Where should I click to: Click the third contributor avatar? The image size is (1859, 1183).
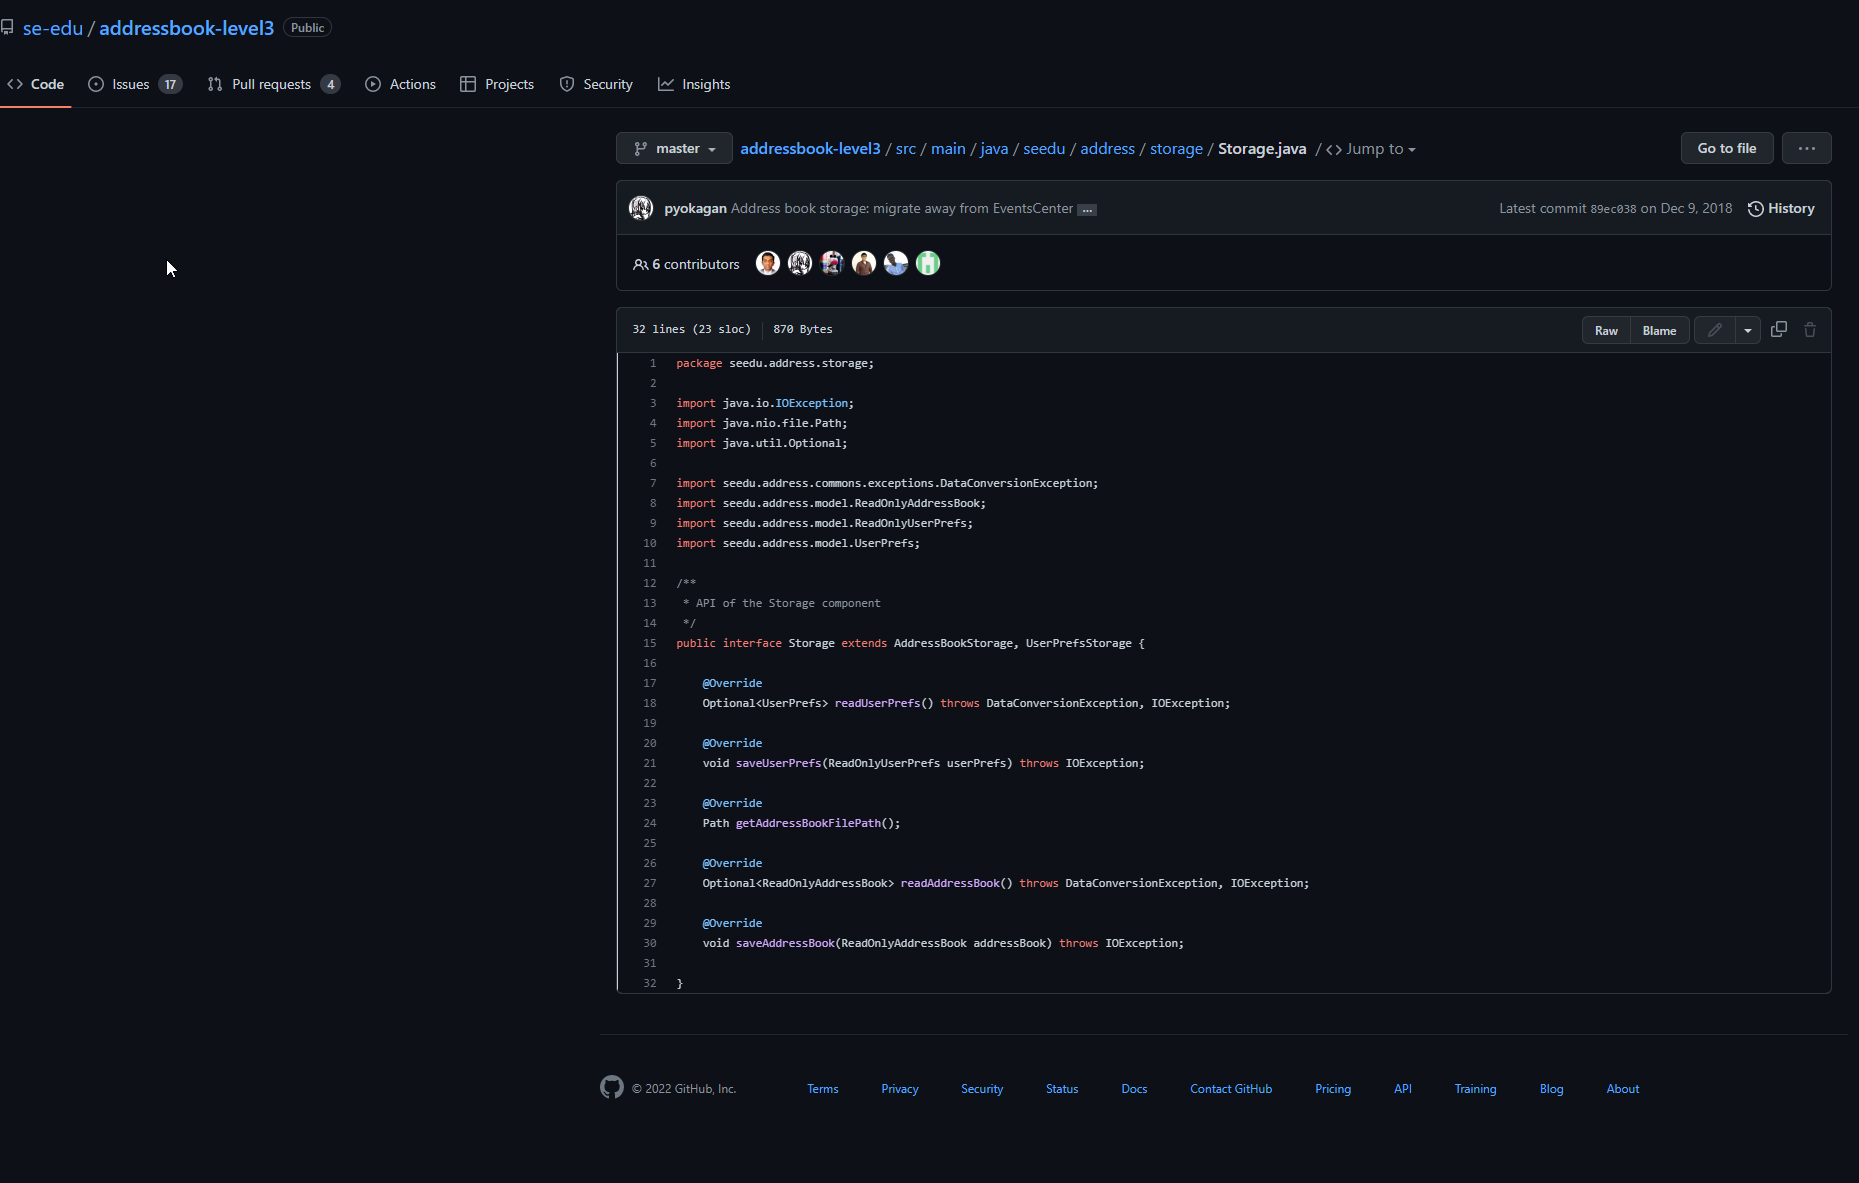tap(832, 263)
